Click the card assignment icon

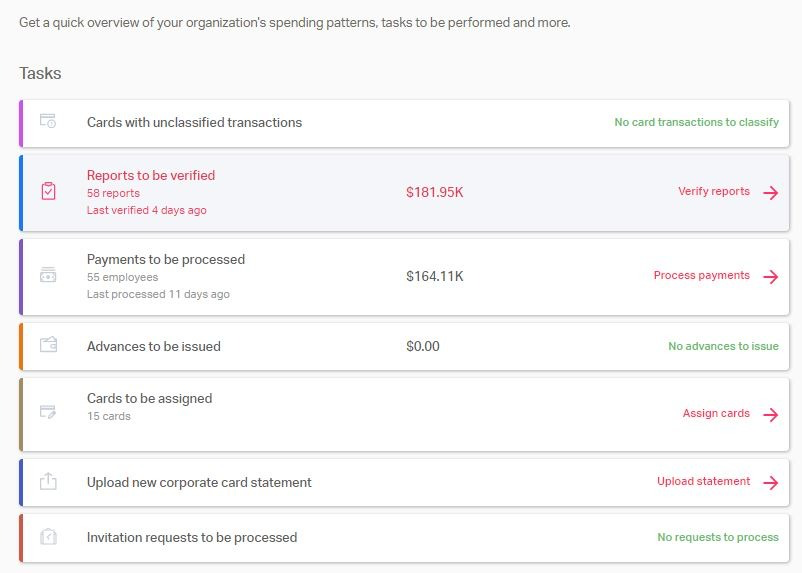tap(48, 411)
